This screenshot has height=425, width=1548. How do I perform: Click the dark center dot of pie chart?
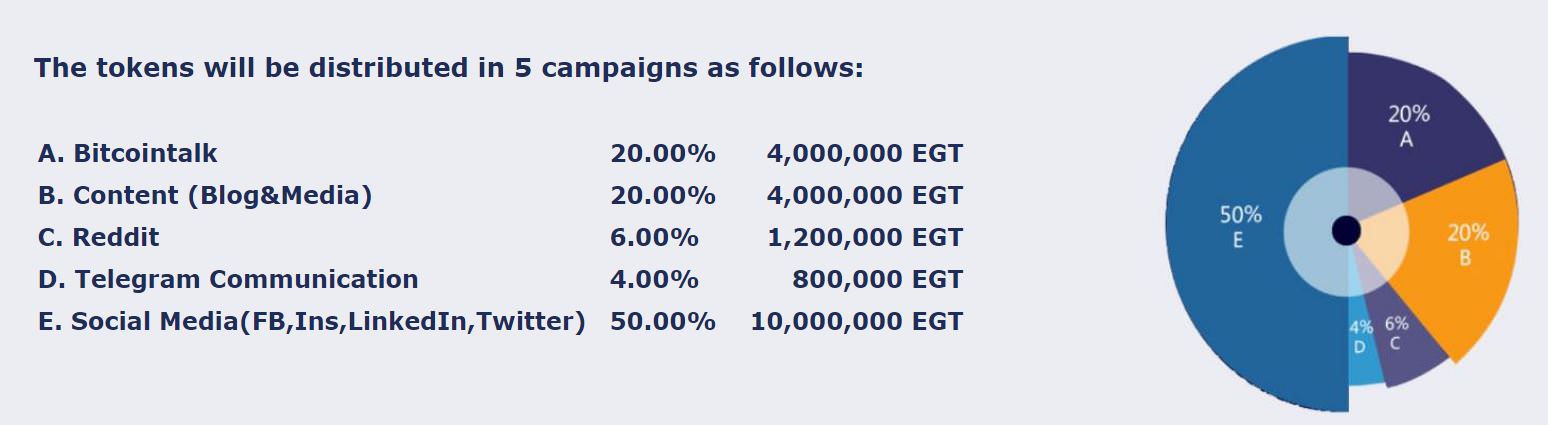coord(1347,230)
